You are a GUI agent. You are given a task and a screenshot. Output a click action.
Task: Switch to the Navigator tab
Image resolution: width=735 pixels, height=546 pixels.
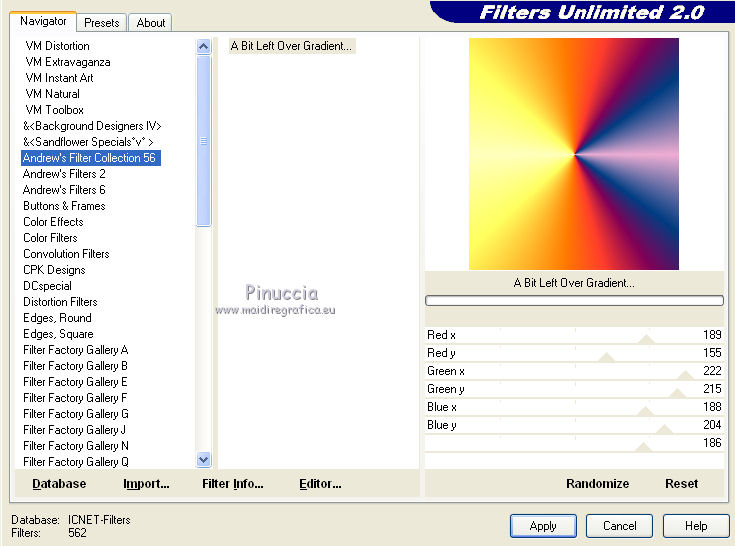click(x=43, y=22)
